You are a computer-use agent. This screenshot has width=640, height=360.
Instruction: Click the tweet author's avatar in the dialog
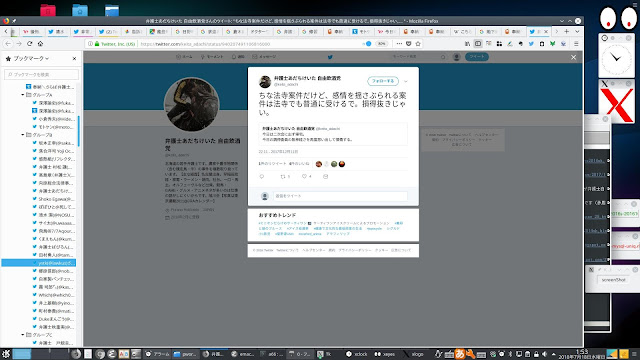tap(265, 81)
